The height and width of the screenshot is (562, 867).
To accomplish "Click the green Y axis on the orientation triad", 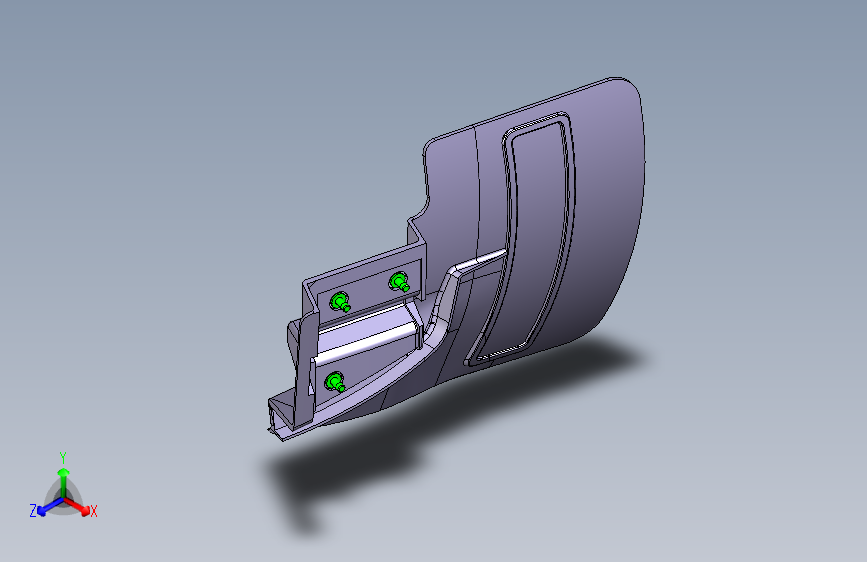I will (64, 482).
